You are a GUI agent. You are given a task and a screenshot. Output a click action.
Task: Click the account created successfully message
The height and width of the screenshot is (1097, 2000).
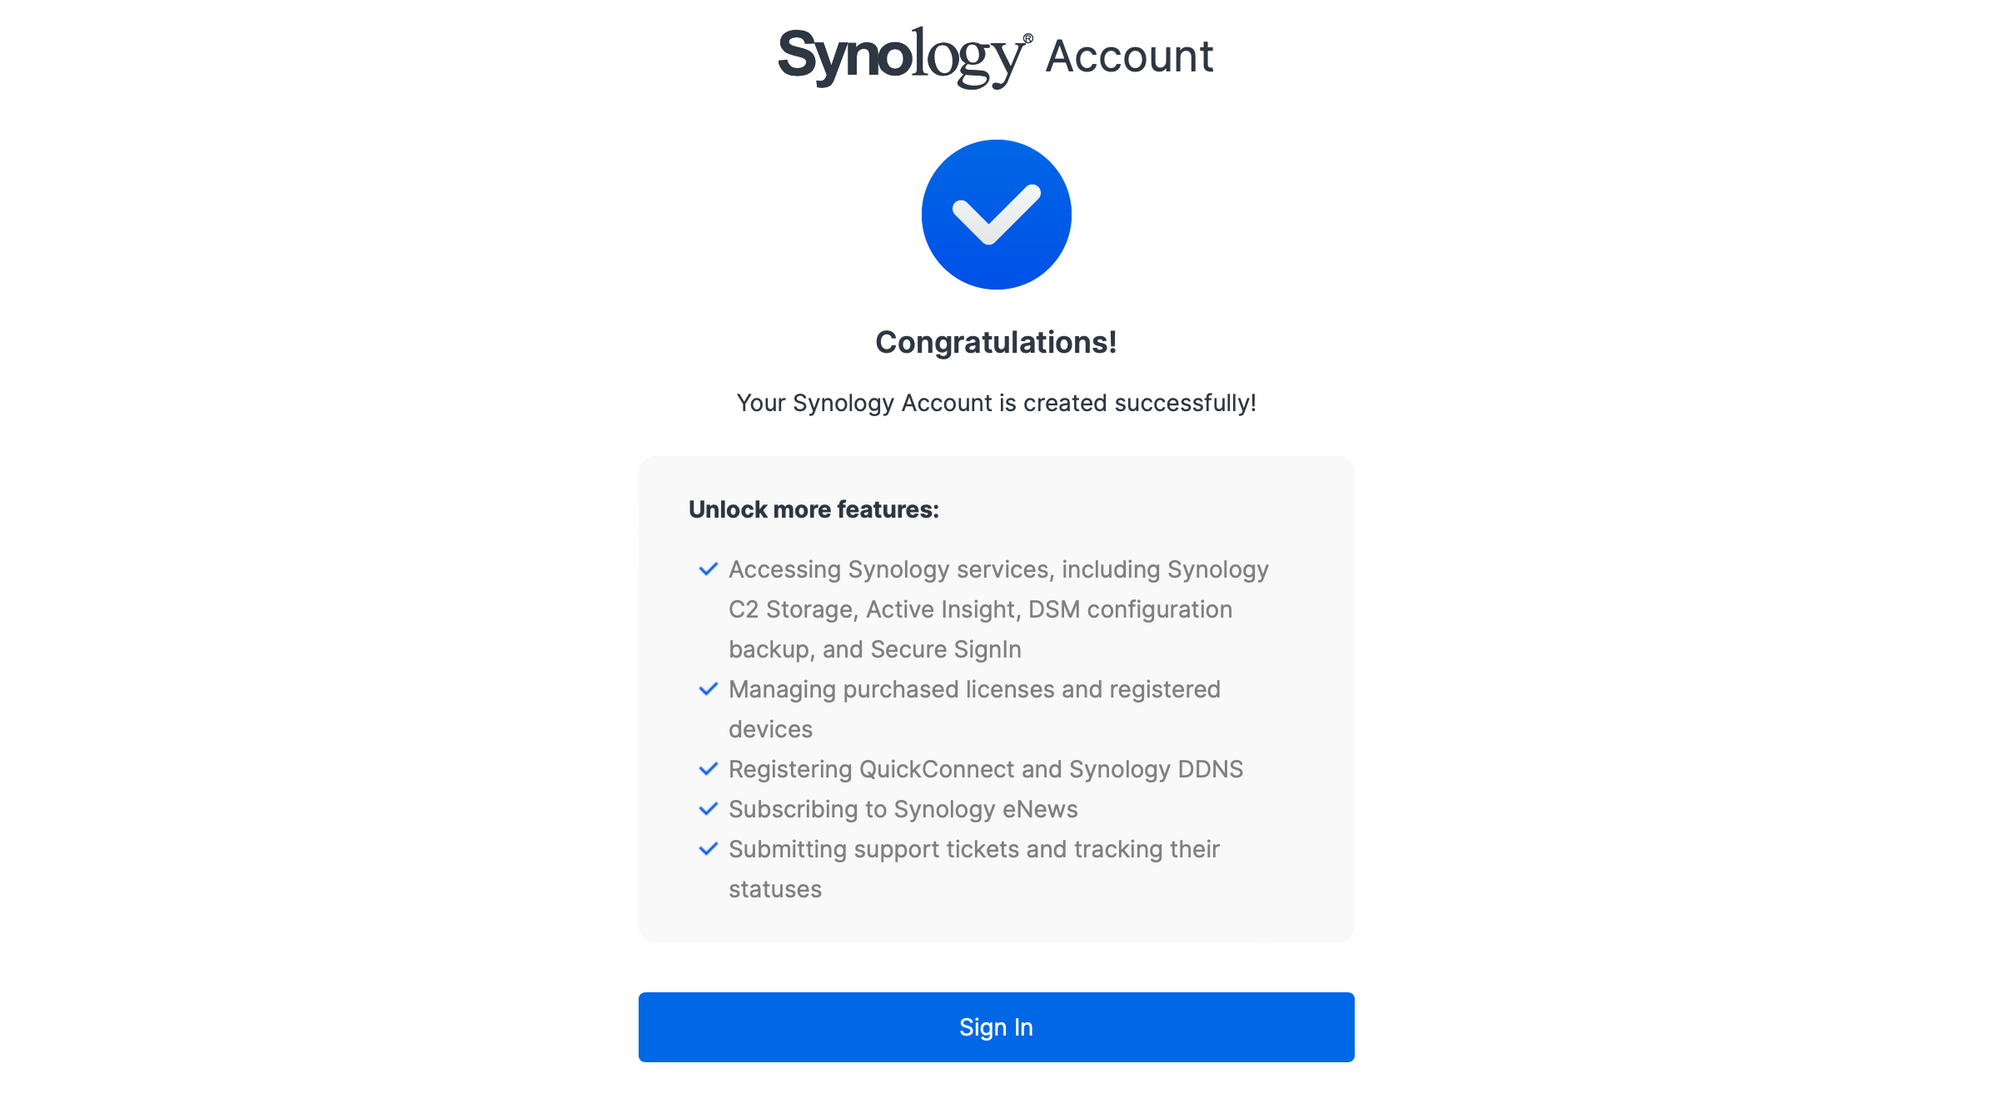[996, 403]
